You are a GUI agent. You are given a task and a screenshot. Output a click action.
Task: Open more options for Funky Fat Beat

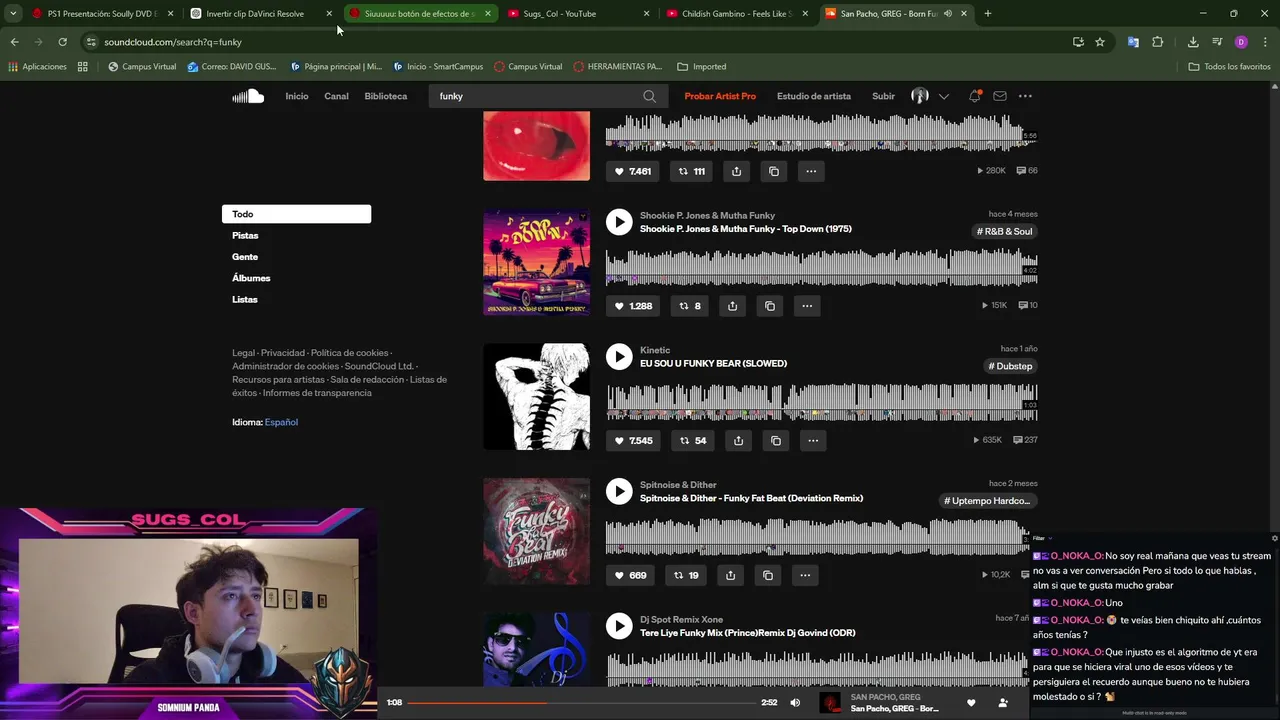point(805,575)
